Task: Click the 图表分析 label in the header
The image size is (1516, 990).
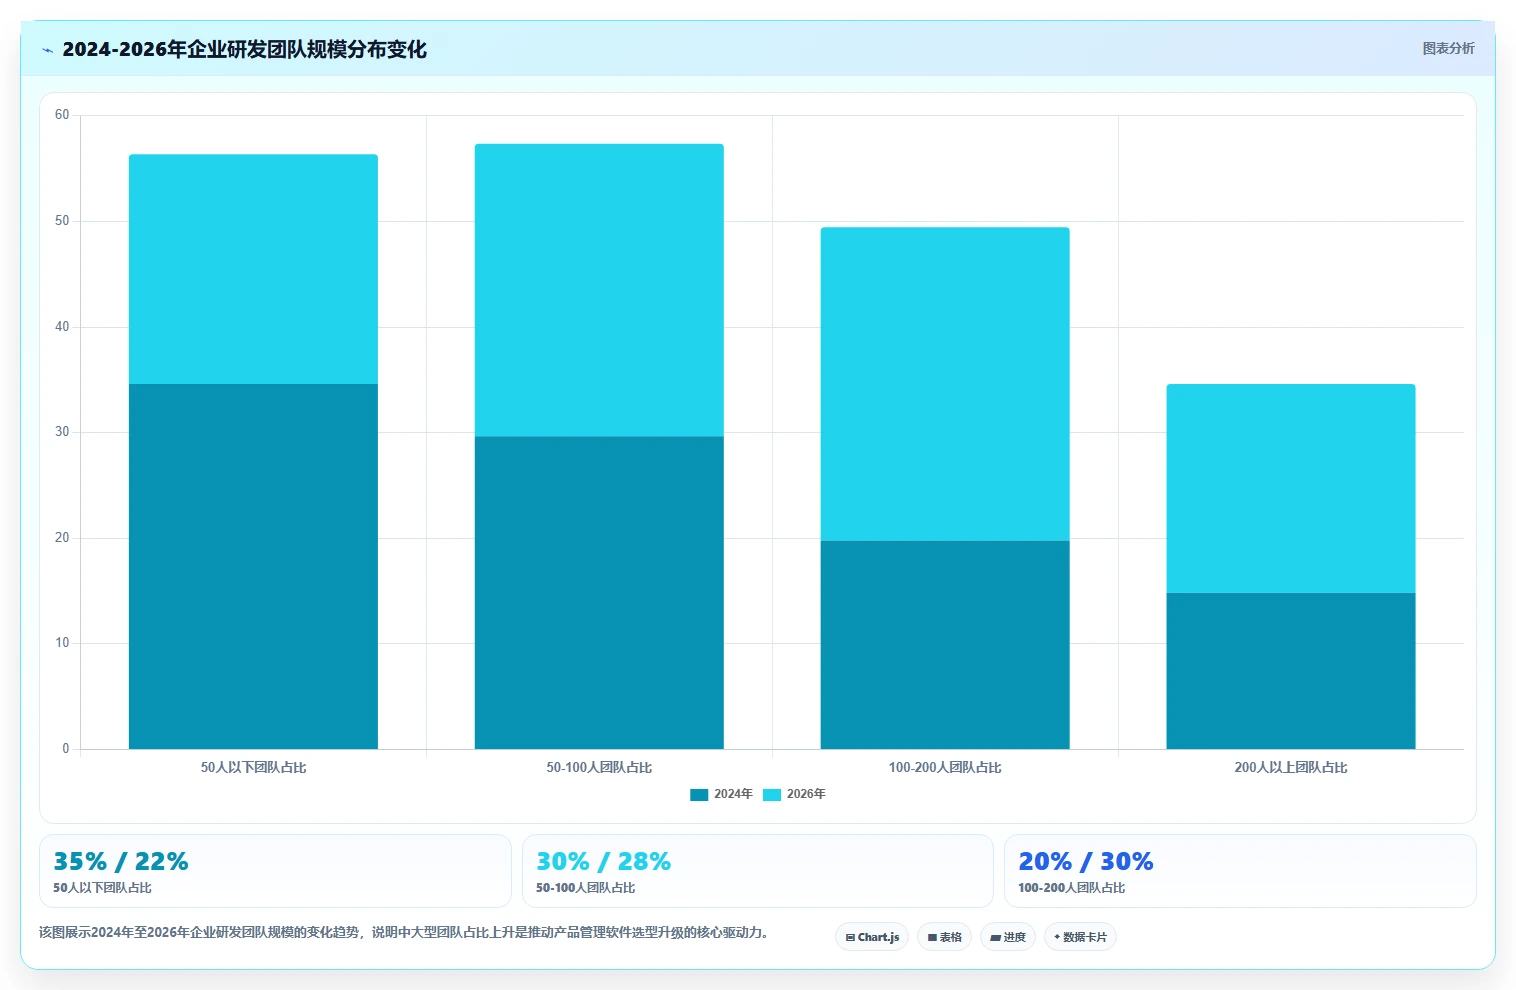Action: click(1448, 48)
